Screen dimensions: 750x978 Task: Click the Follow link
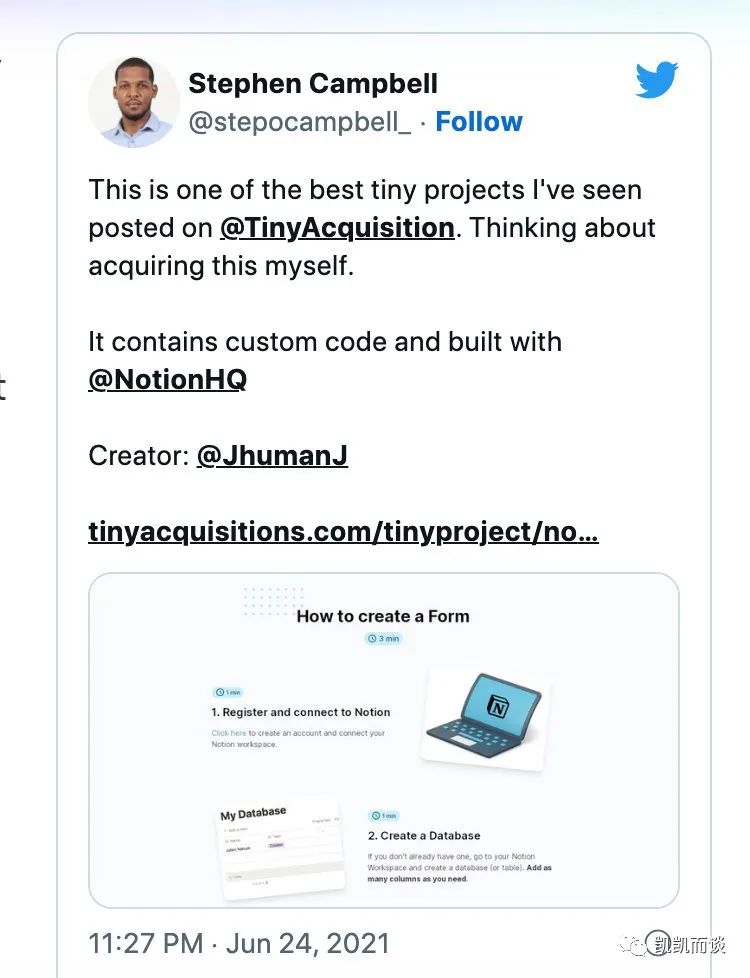pyautogui.click(x=479, y=122)
